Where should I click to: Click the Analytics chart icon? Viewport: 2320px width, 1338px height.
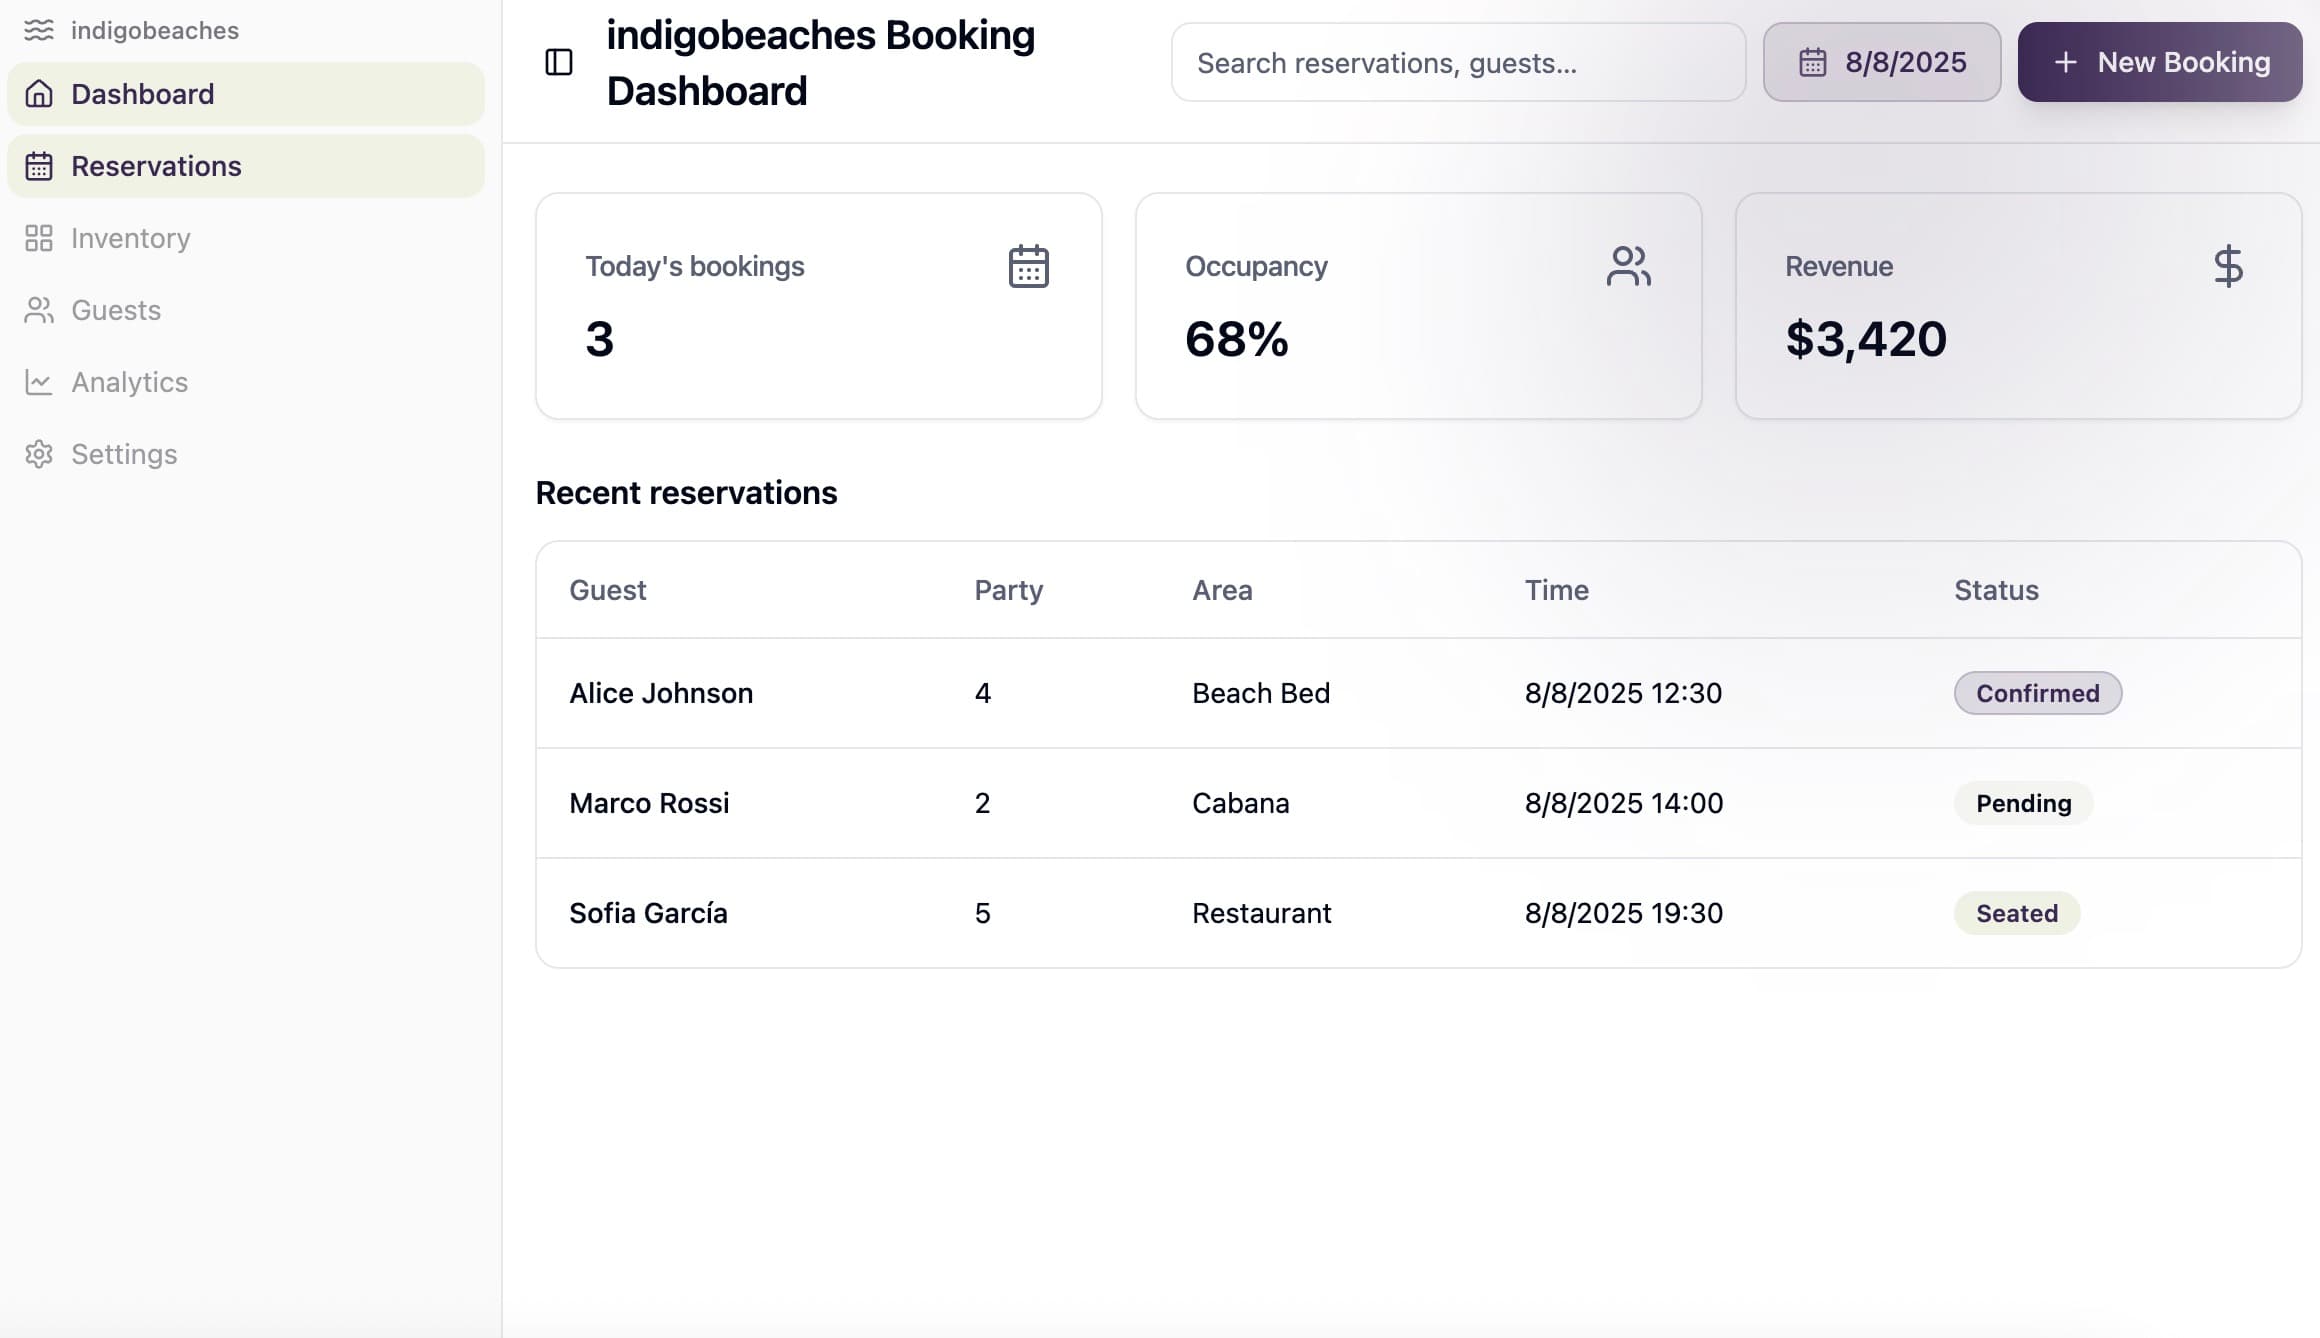tap(39, 382)
